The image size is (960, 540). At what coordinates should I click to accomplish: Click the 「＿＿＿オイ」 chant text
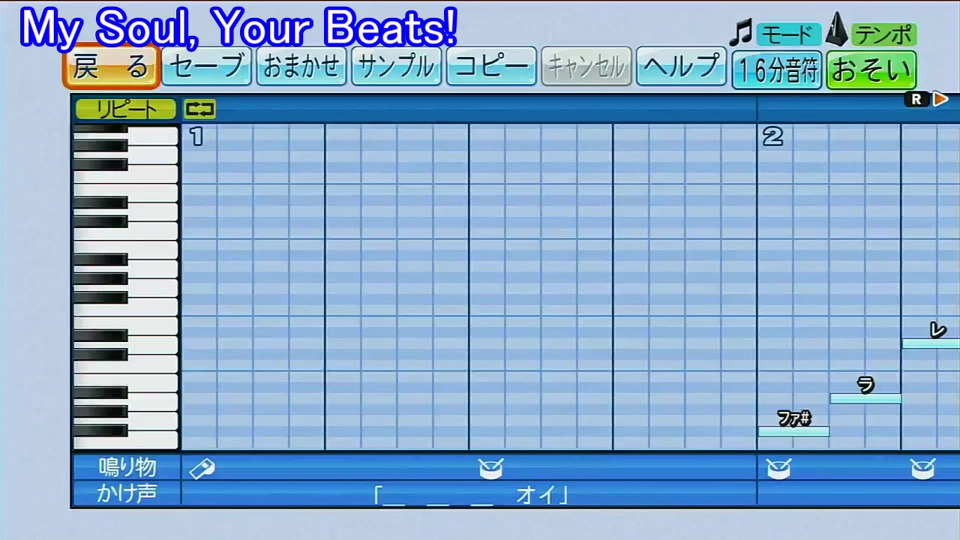(x=471, y=494)
